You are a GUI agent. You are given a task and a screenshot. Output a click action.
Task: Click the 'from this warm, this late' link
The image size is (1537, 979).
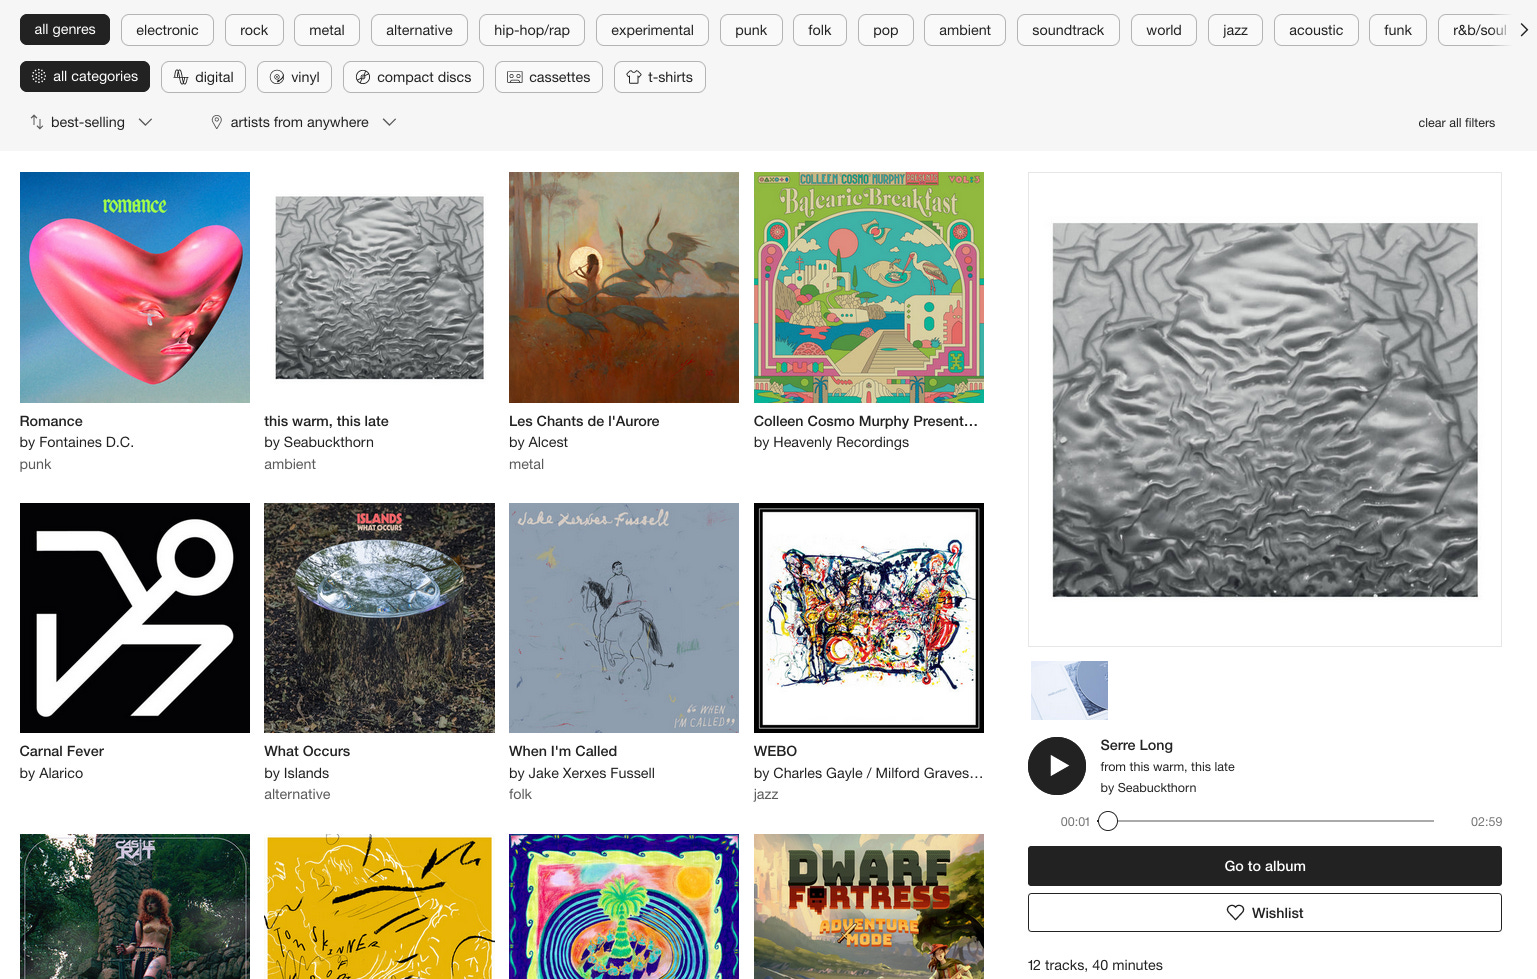coord(1167,767)
